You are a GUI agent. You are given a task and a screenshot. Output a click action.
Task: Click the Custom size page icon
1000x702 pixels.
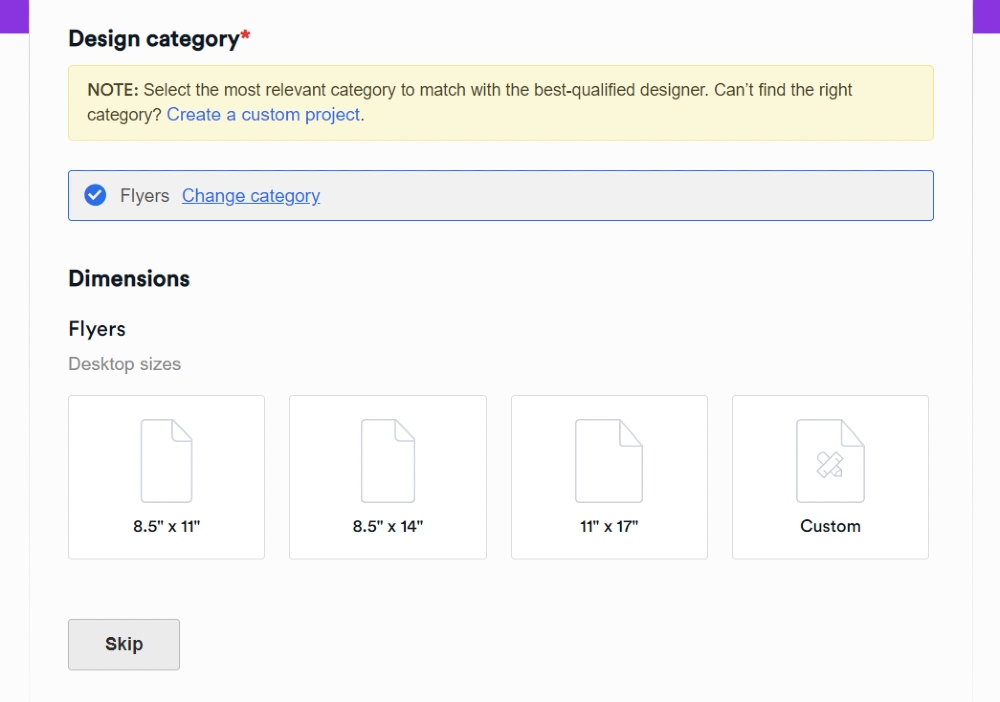(830, 461)
